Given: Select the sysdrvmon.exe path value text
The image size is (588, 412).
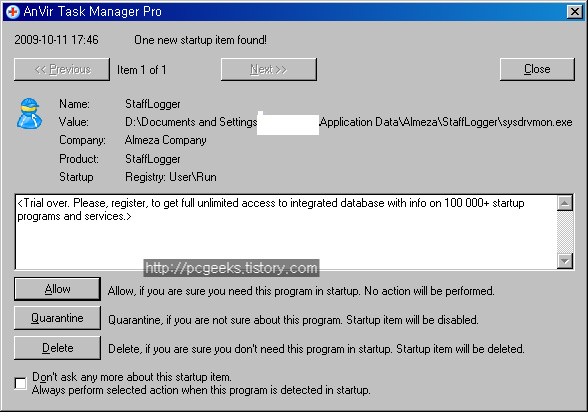Looking at the screenshot, I should click(348, 122).
